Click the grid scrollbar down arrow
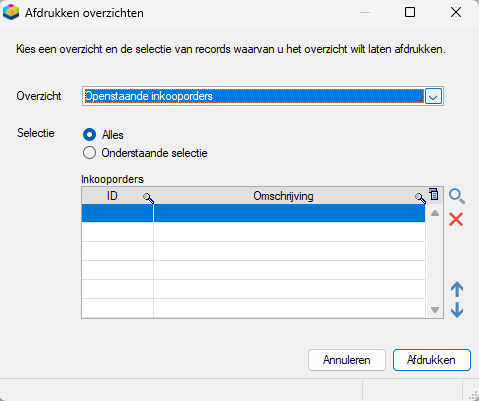Screen dimensions: 479x401 click(435, 310)
